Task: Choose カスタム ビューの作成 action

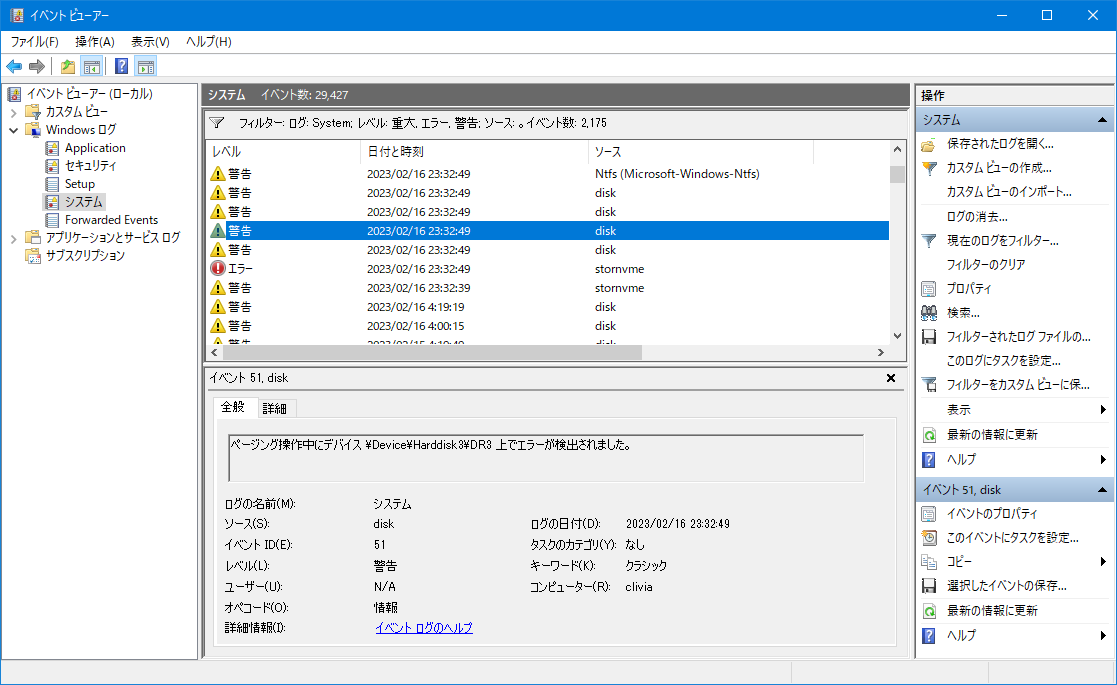Action: click(999, 168)
